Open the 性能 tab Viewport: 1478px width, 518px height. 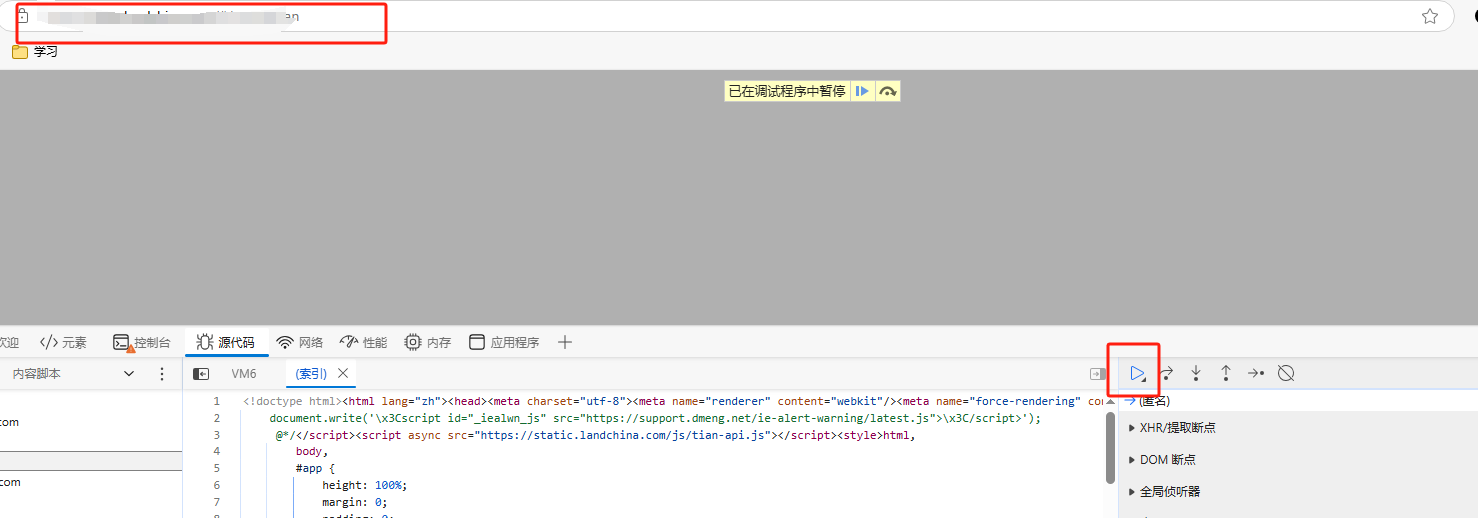[x=364, y=342]
